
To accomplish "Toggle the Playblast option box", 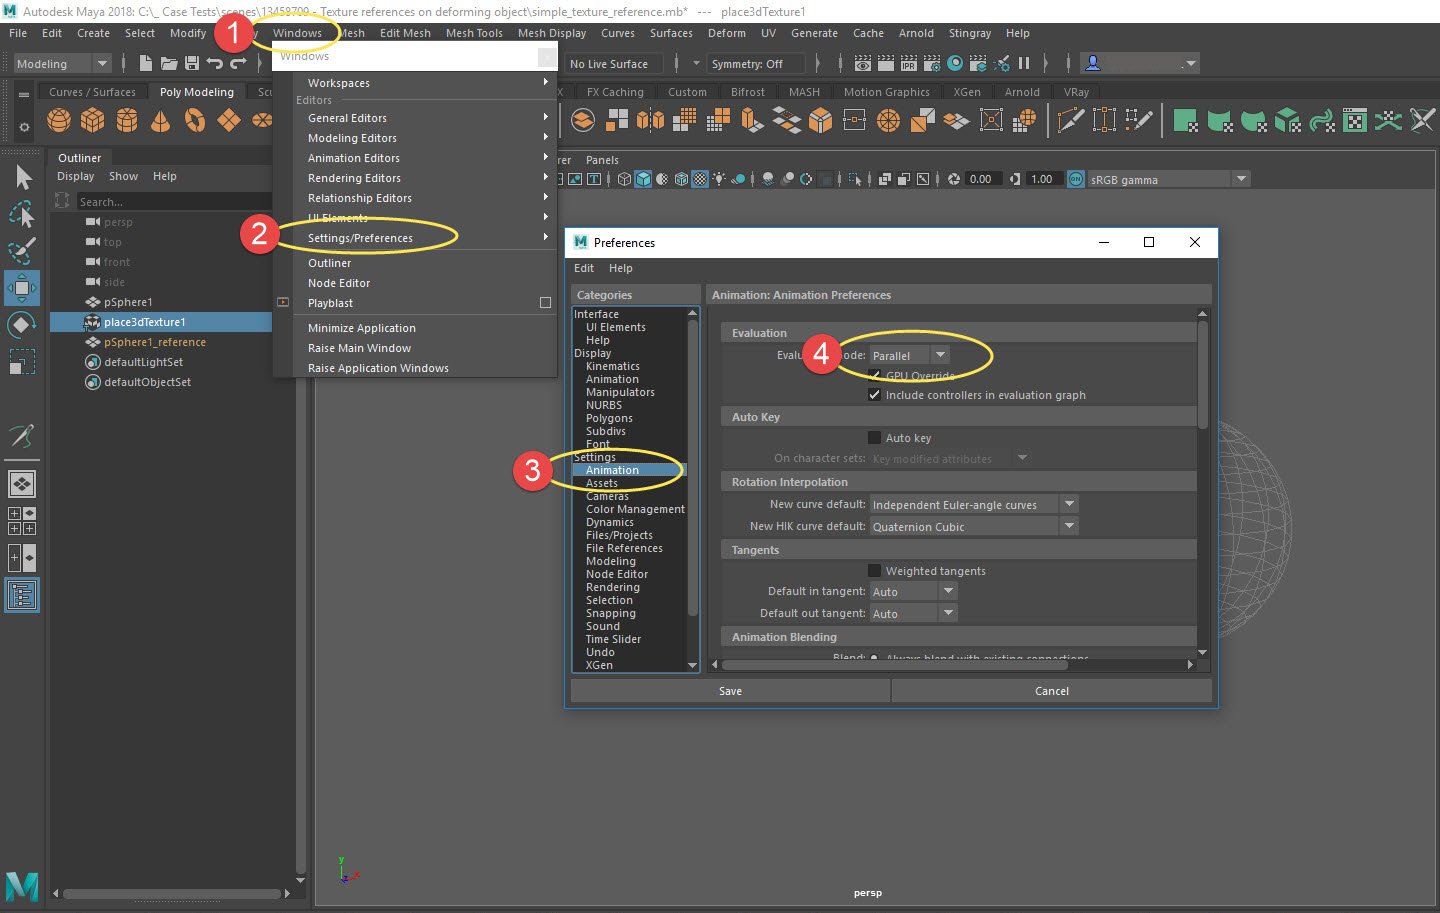I will [x=545, y=303].
